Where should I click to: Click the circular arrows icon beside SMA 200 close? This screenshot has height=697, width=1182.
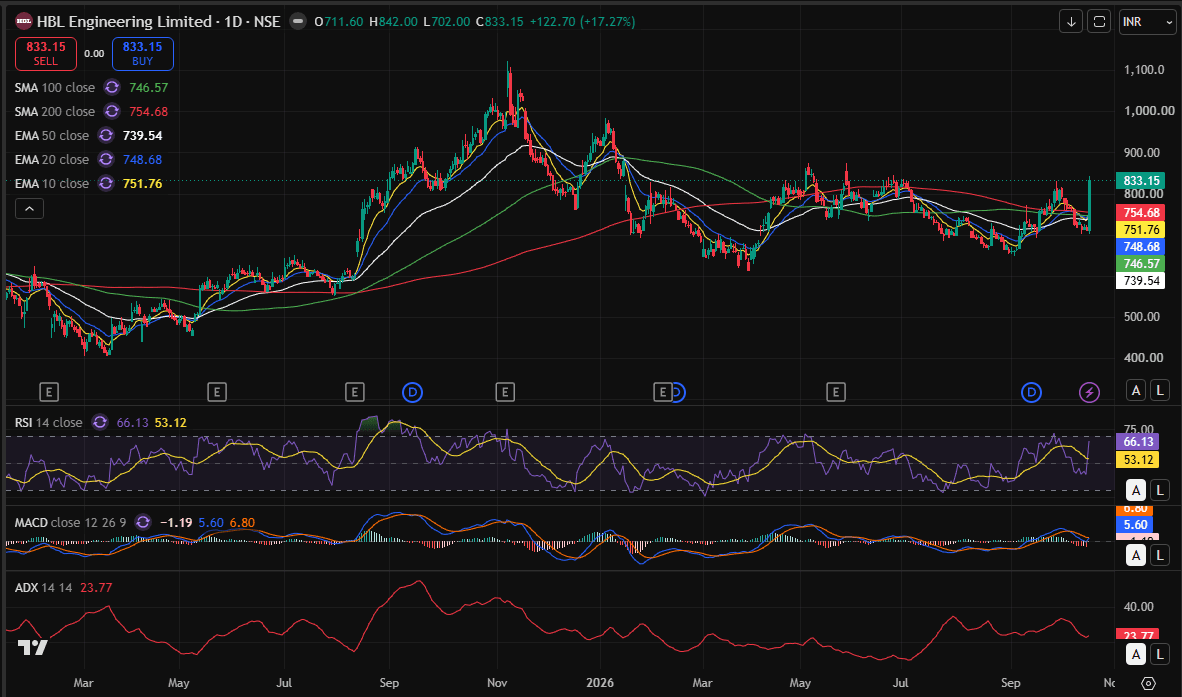tap(112, 112)
